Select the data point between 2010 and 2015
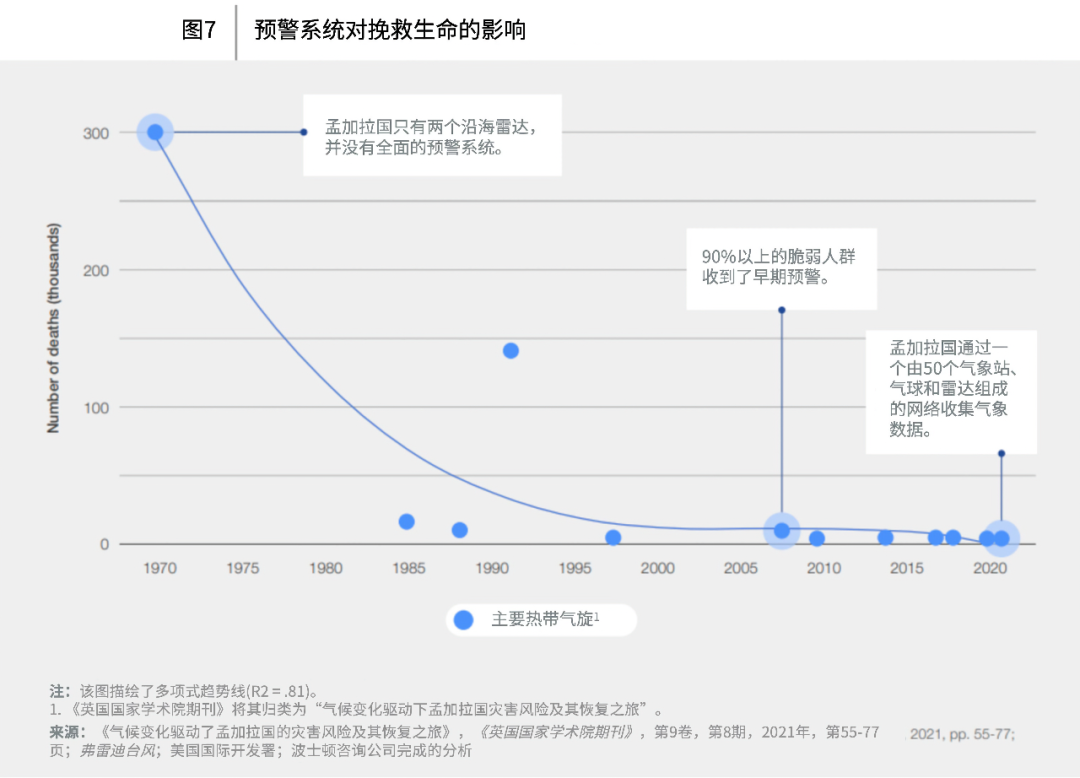Screen dimensions: 1080x778 pos(885,537)
